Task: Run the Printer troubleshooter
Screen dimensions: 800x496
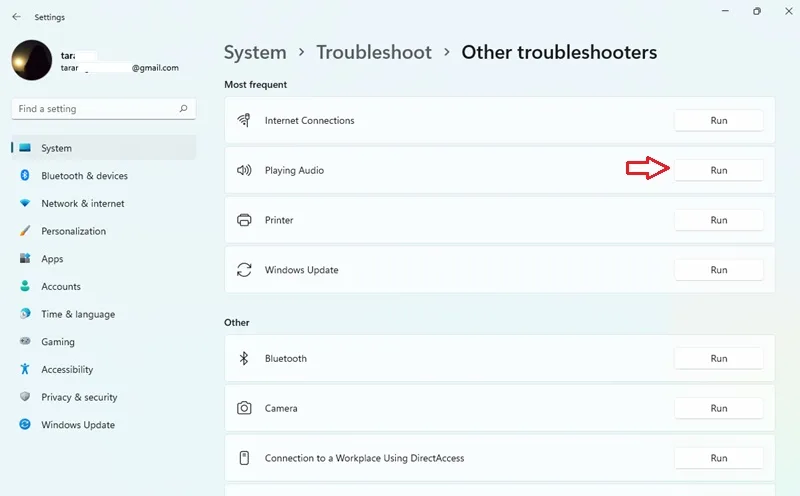Action: [718, 220]
